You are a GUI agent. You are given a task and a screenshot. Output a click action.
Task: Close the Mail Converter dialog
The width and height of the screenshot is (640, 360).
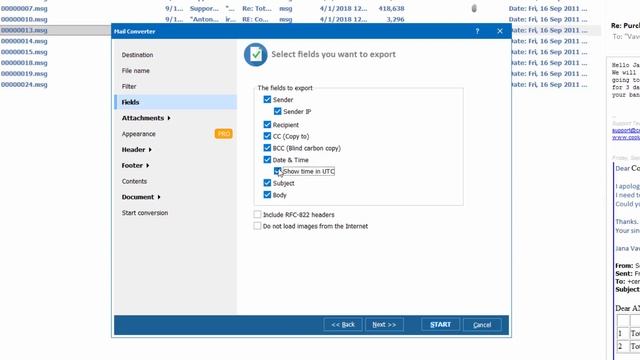point(500,31)
